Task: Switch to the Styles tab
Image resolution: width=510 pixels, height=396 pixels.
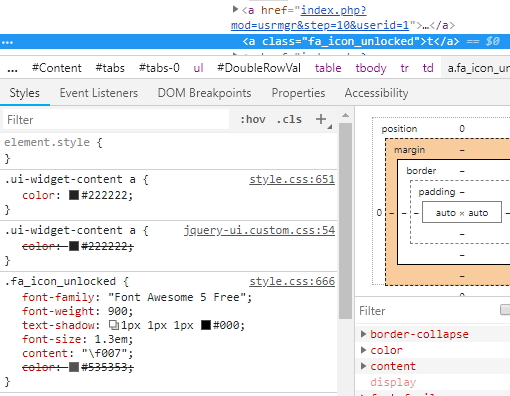Action: (x=24, y=93)
